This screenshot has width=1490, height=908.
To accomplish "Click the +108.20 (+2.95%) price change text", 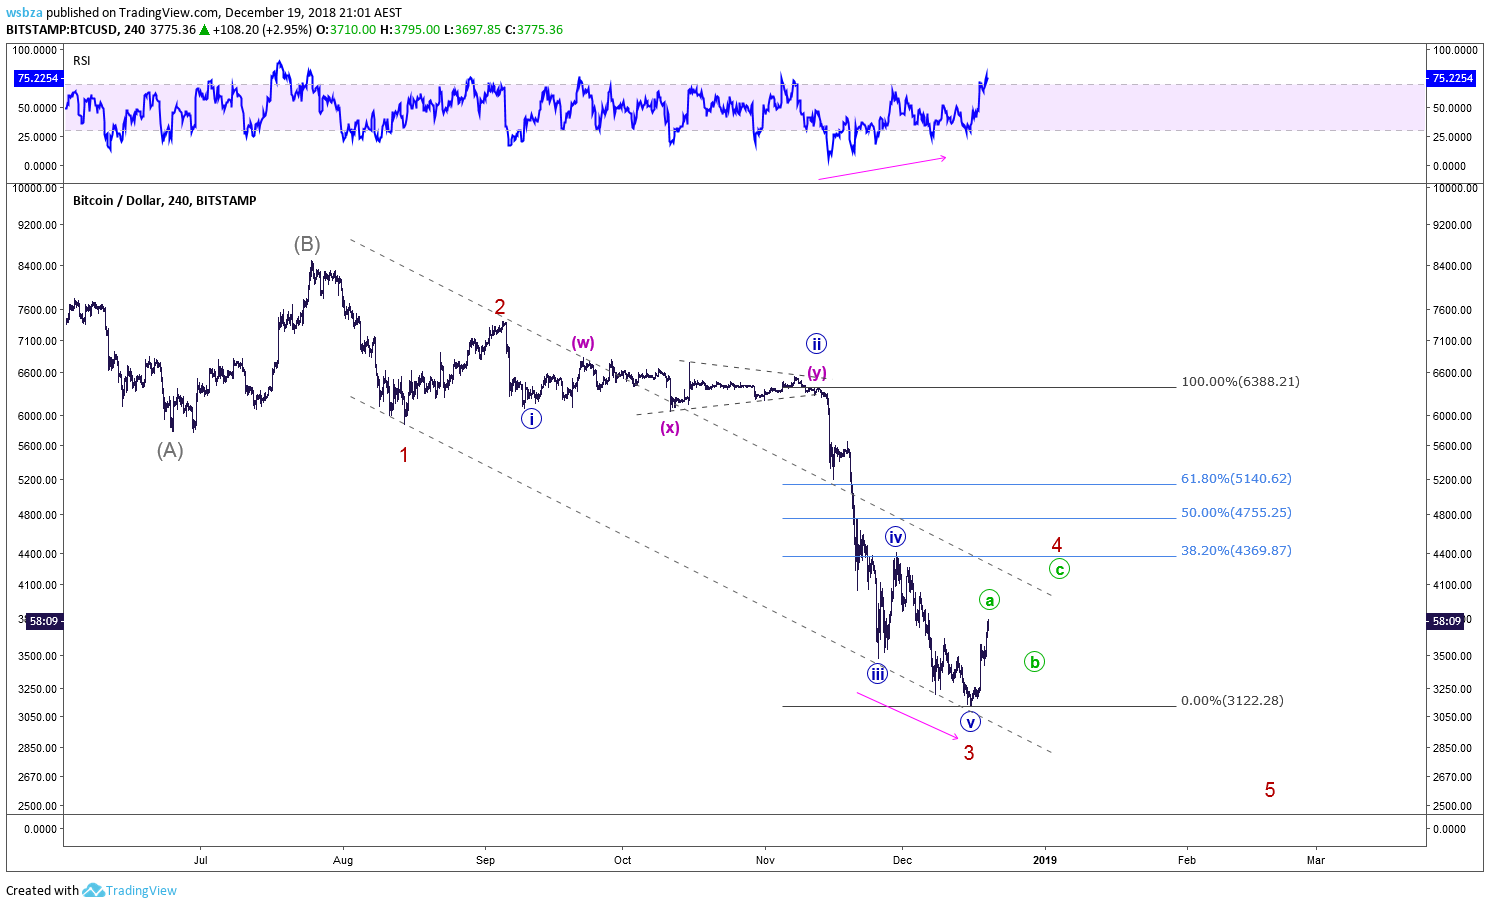I will (262, 29).
